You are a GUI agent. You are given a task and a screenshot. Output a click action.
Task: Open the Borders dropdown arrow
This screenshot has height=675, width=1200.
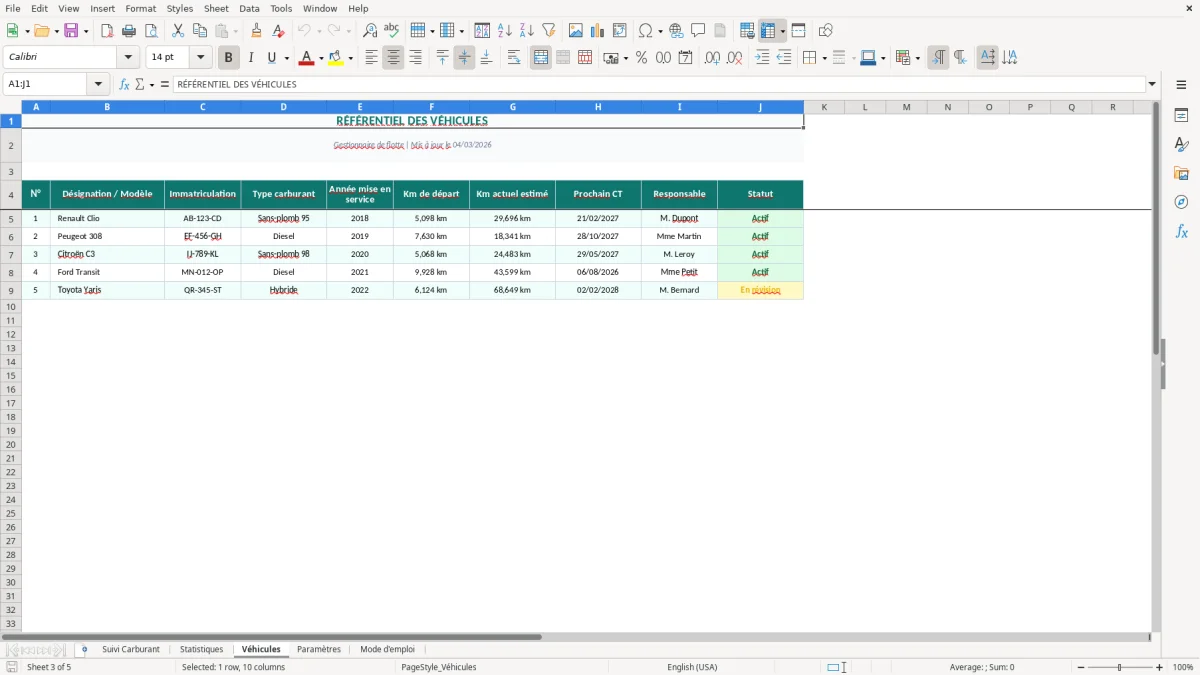point(824,58)
